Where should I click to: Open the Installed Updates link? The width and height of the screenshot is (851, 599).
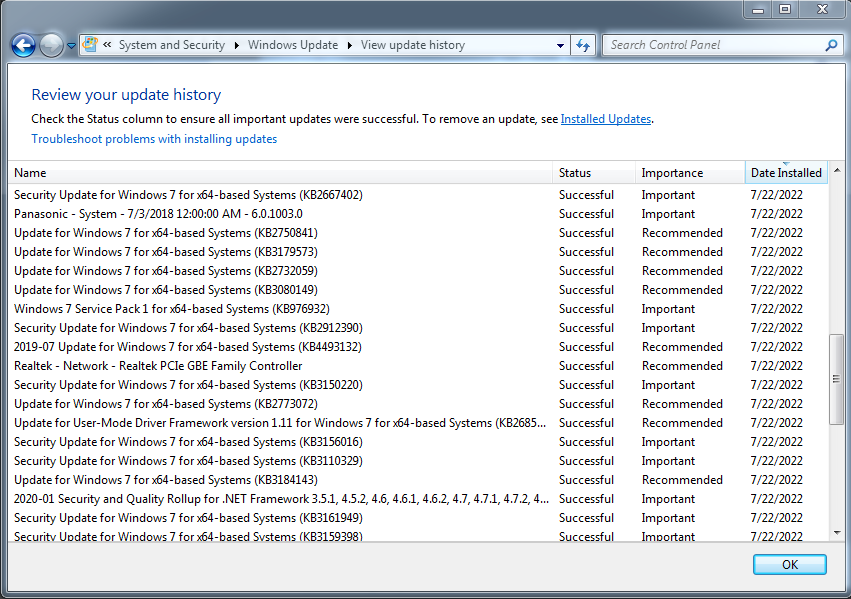606,119
